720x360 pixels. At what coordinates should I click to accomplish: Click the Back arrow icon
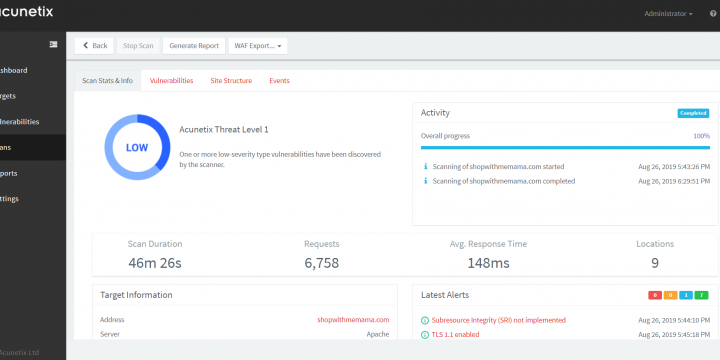coord(85,45)
